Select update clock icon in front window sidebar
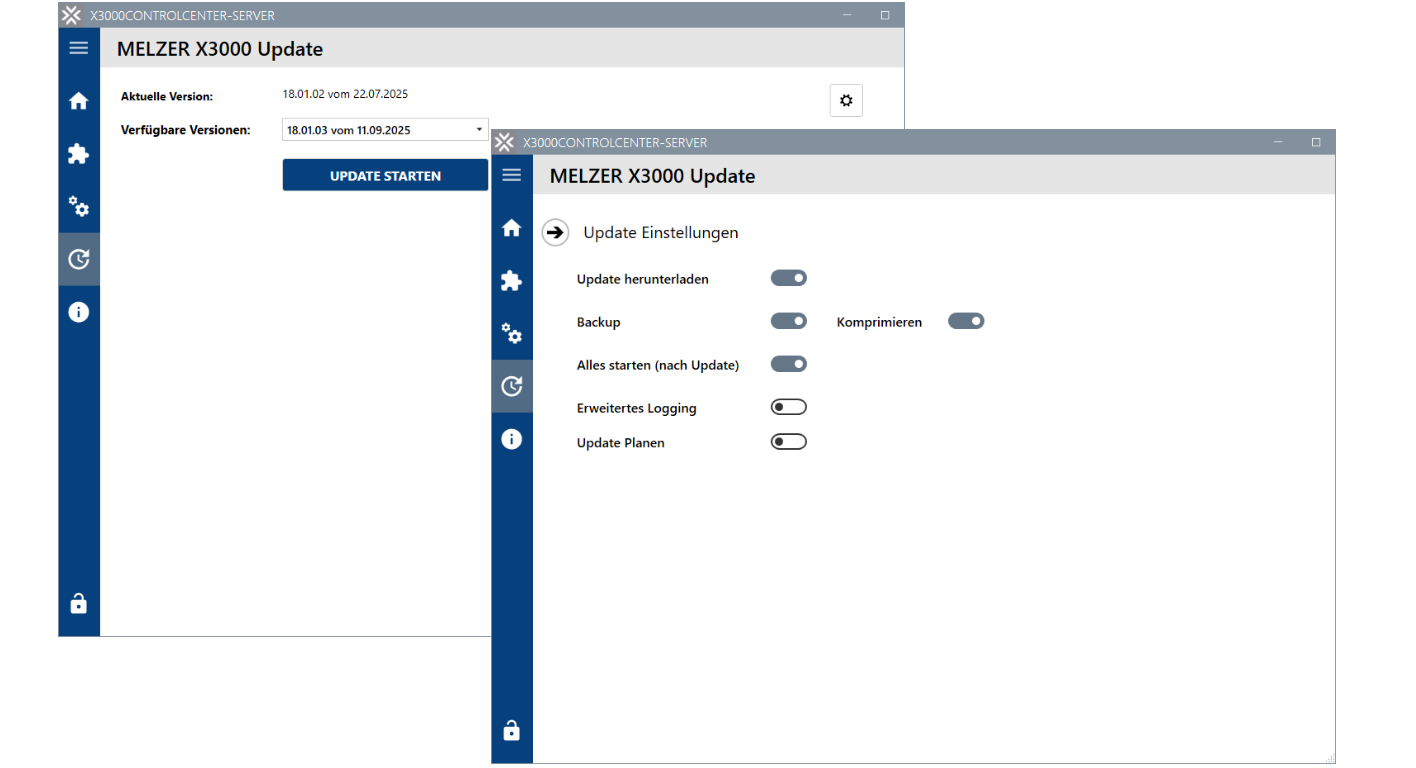 tap(511, 386)
